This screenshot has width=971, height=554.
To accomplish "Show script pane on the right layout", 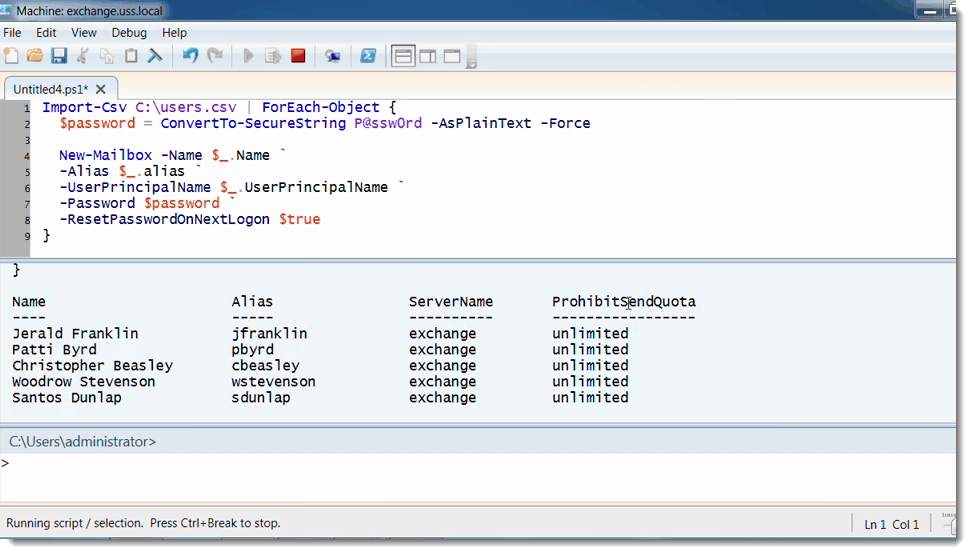I will tap(428, 56).
